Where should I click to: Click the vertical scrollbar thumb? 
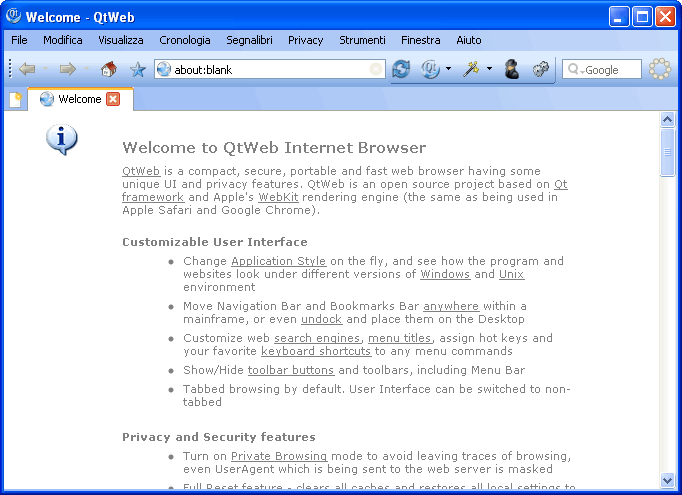click(667, 152)
